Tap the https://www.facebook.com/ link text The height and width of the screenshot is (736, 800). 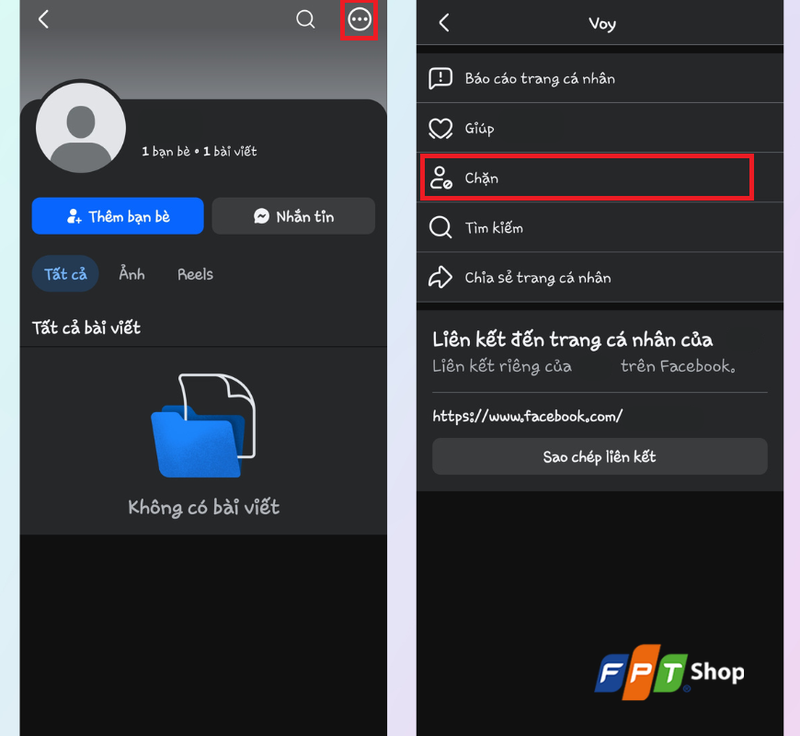coord(528,416)
